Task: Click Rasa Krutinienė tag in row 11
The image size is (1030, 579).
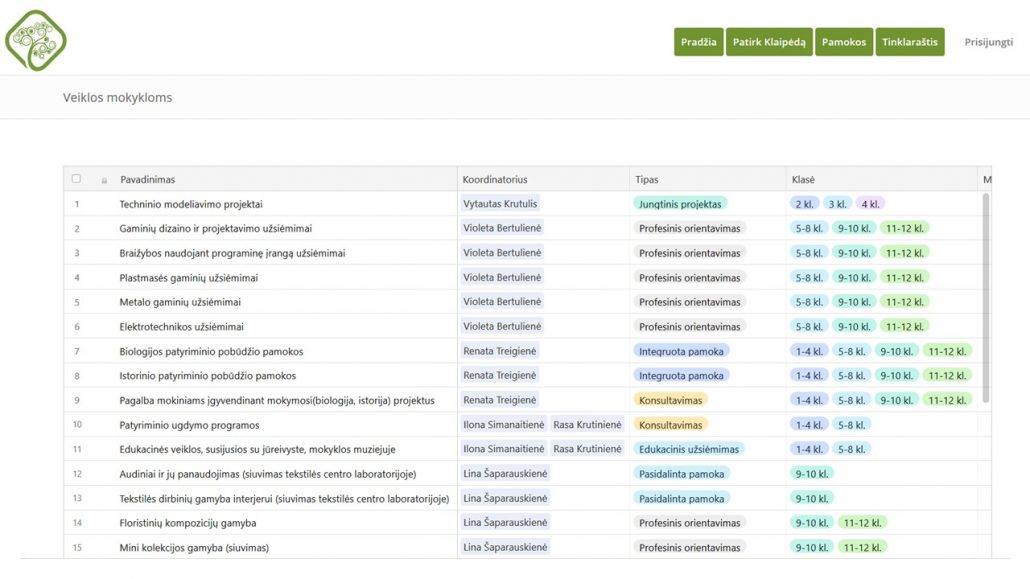Action: 587,449
